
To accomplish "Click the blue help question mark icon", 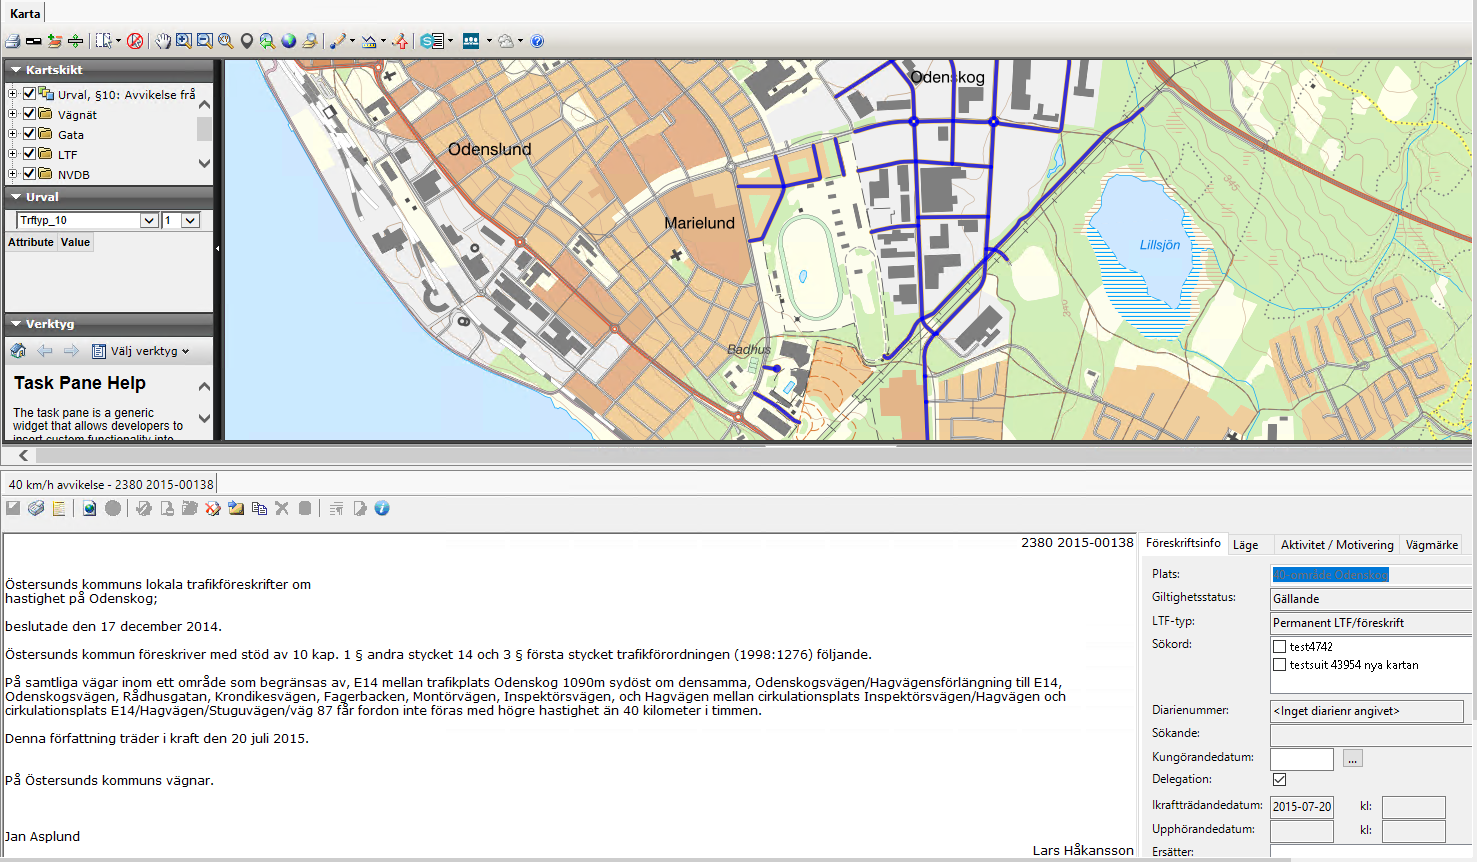I will [x=537, y=41].
